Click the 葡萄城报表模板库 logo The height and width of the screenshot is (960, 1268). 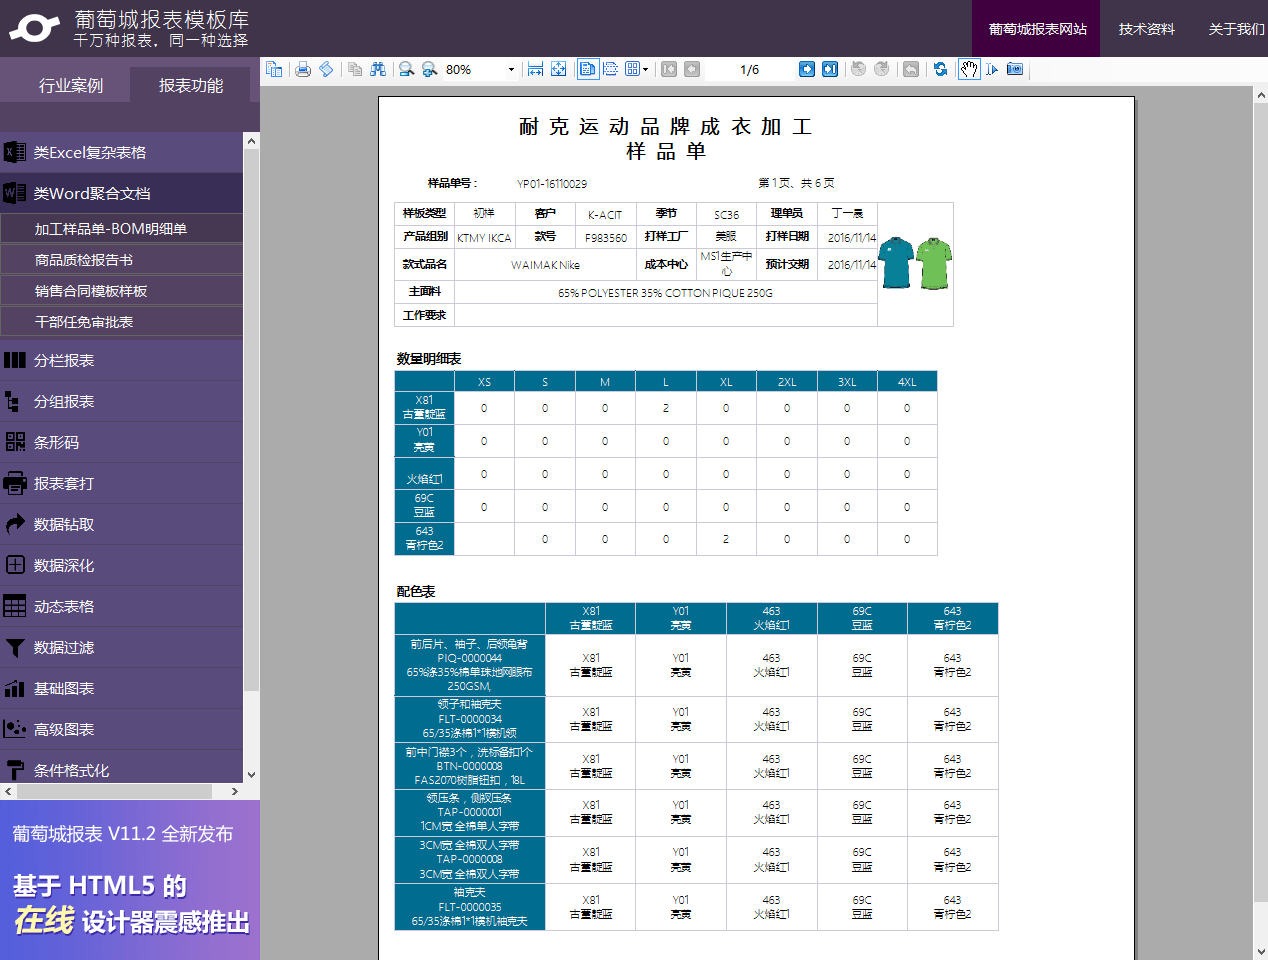pyautogui.click(x=129, y=28)
